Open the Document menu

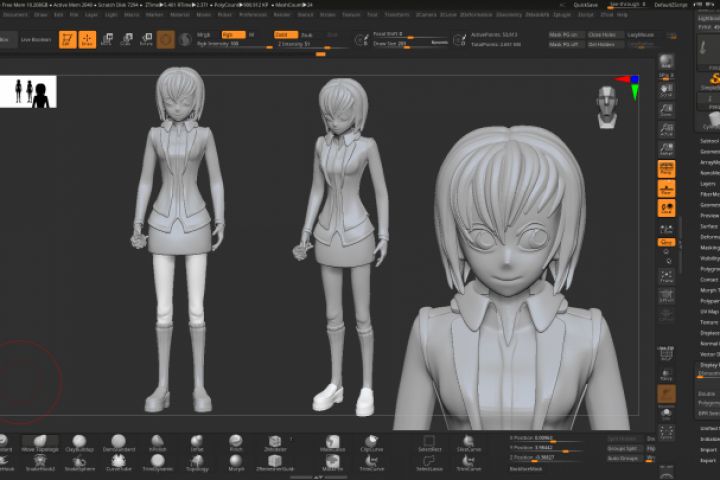pyautogui.click(x=15, y=15)
